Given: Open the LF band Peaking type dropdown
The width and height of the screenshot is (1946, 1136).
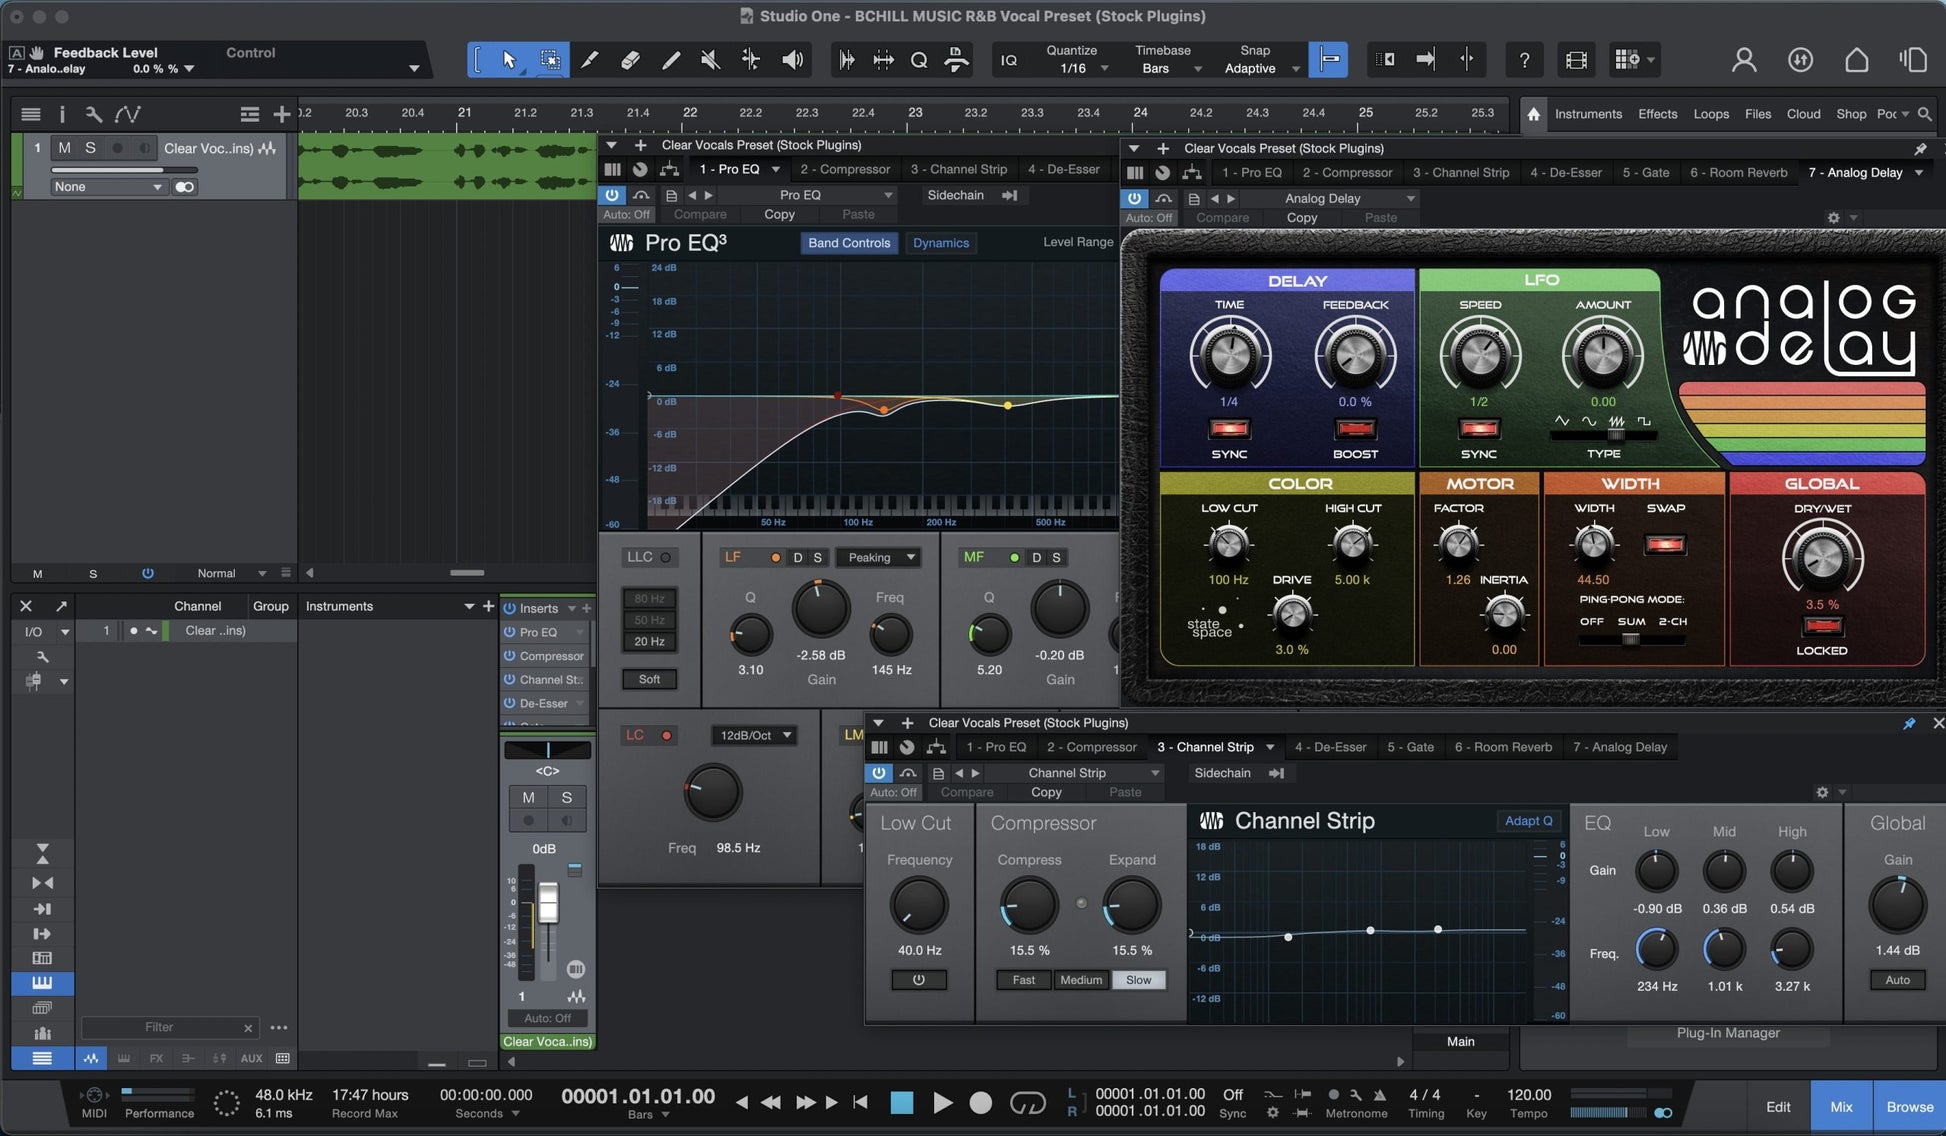Looking at the screenshot, I should click(x=878, y=557).
